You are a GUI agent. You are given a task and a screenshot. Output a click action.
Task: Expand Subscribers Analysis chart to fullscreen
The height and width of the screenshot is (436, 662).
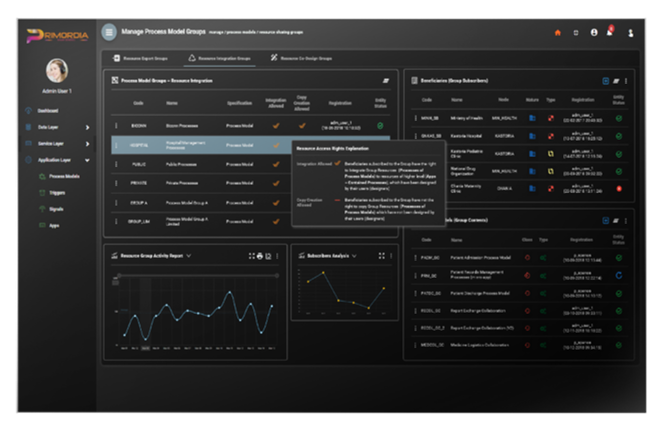tap(381, 256)
